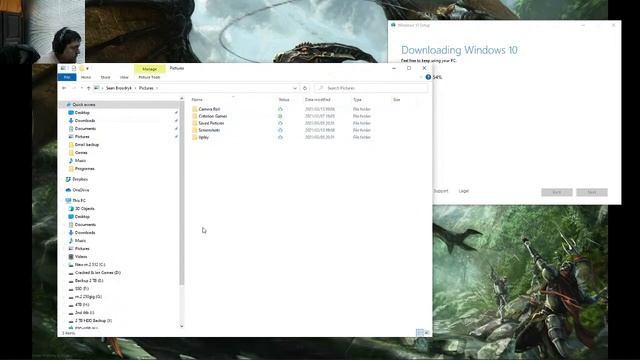
Task: Select Documents under Quick access
Action: 85,129
